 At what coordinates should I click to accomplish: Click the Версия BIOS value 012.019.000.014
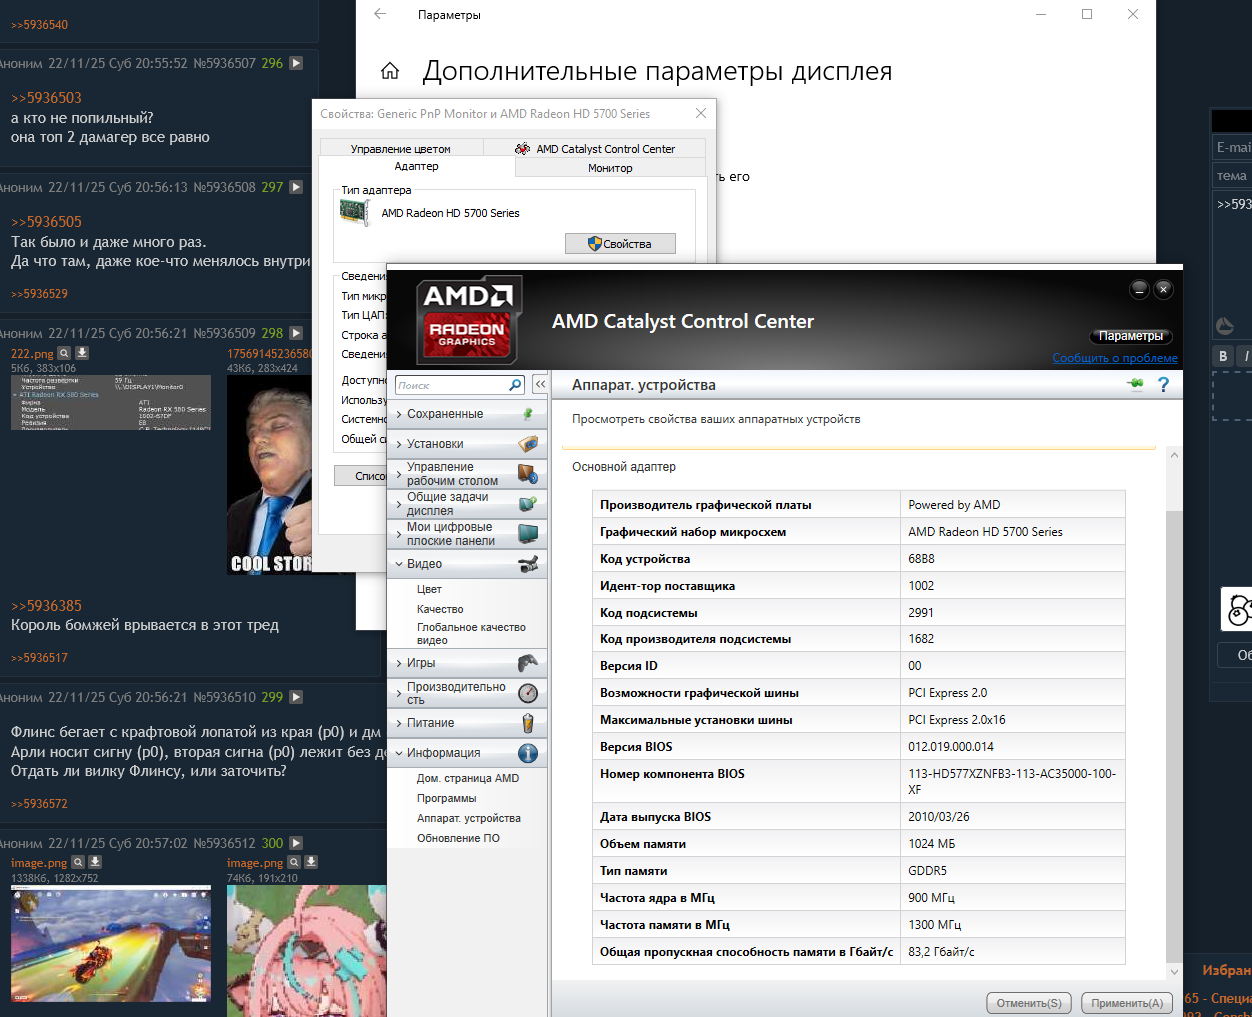[951, 747]
